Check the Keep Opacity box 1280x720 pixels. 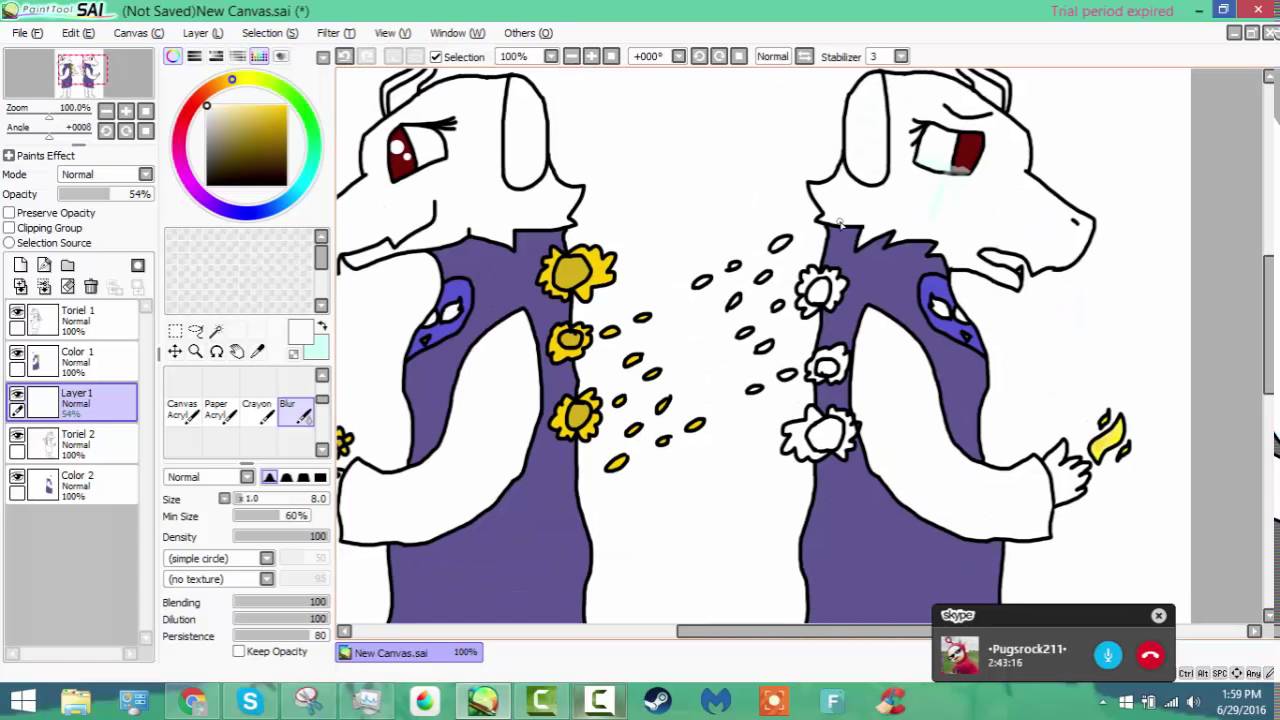tap(238, 651)
